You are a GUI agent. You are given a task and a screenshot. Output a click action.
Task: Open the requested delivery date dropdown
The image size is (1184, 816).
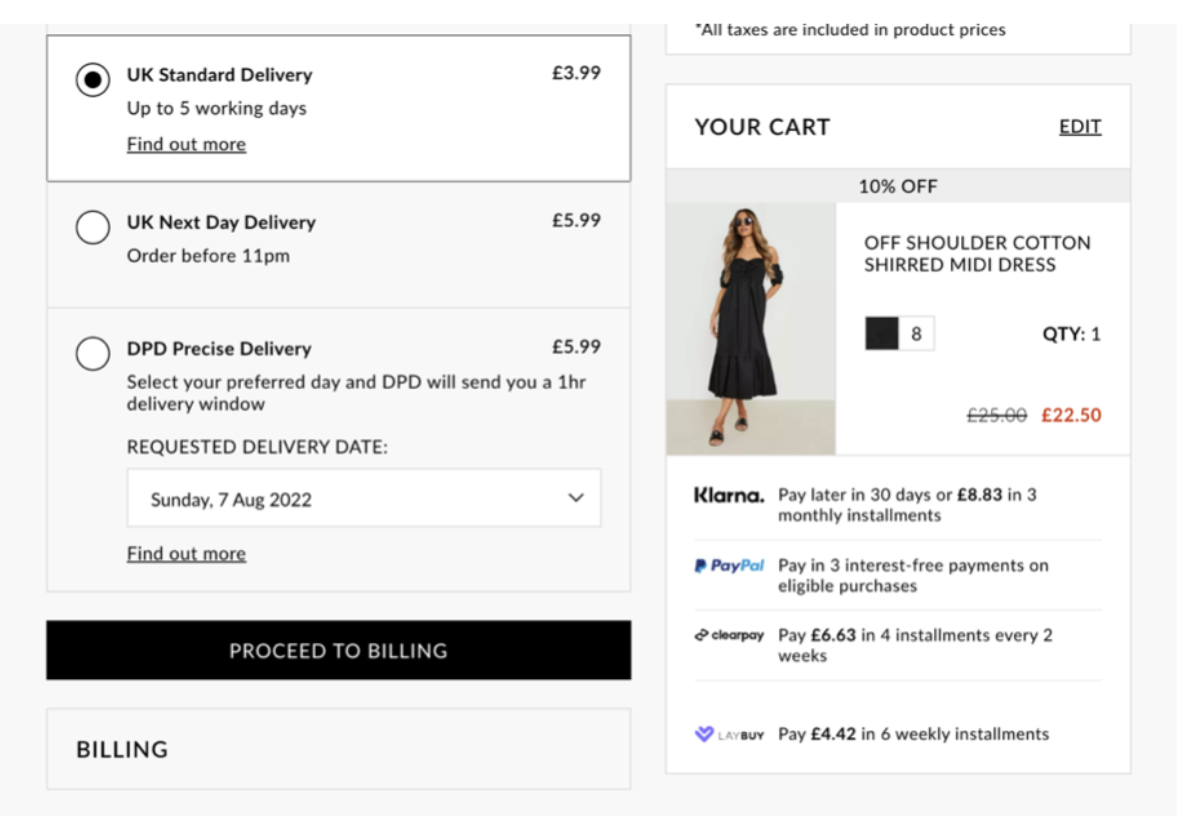click(x=364, y=498)
